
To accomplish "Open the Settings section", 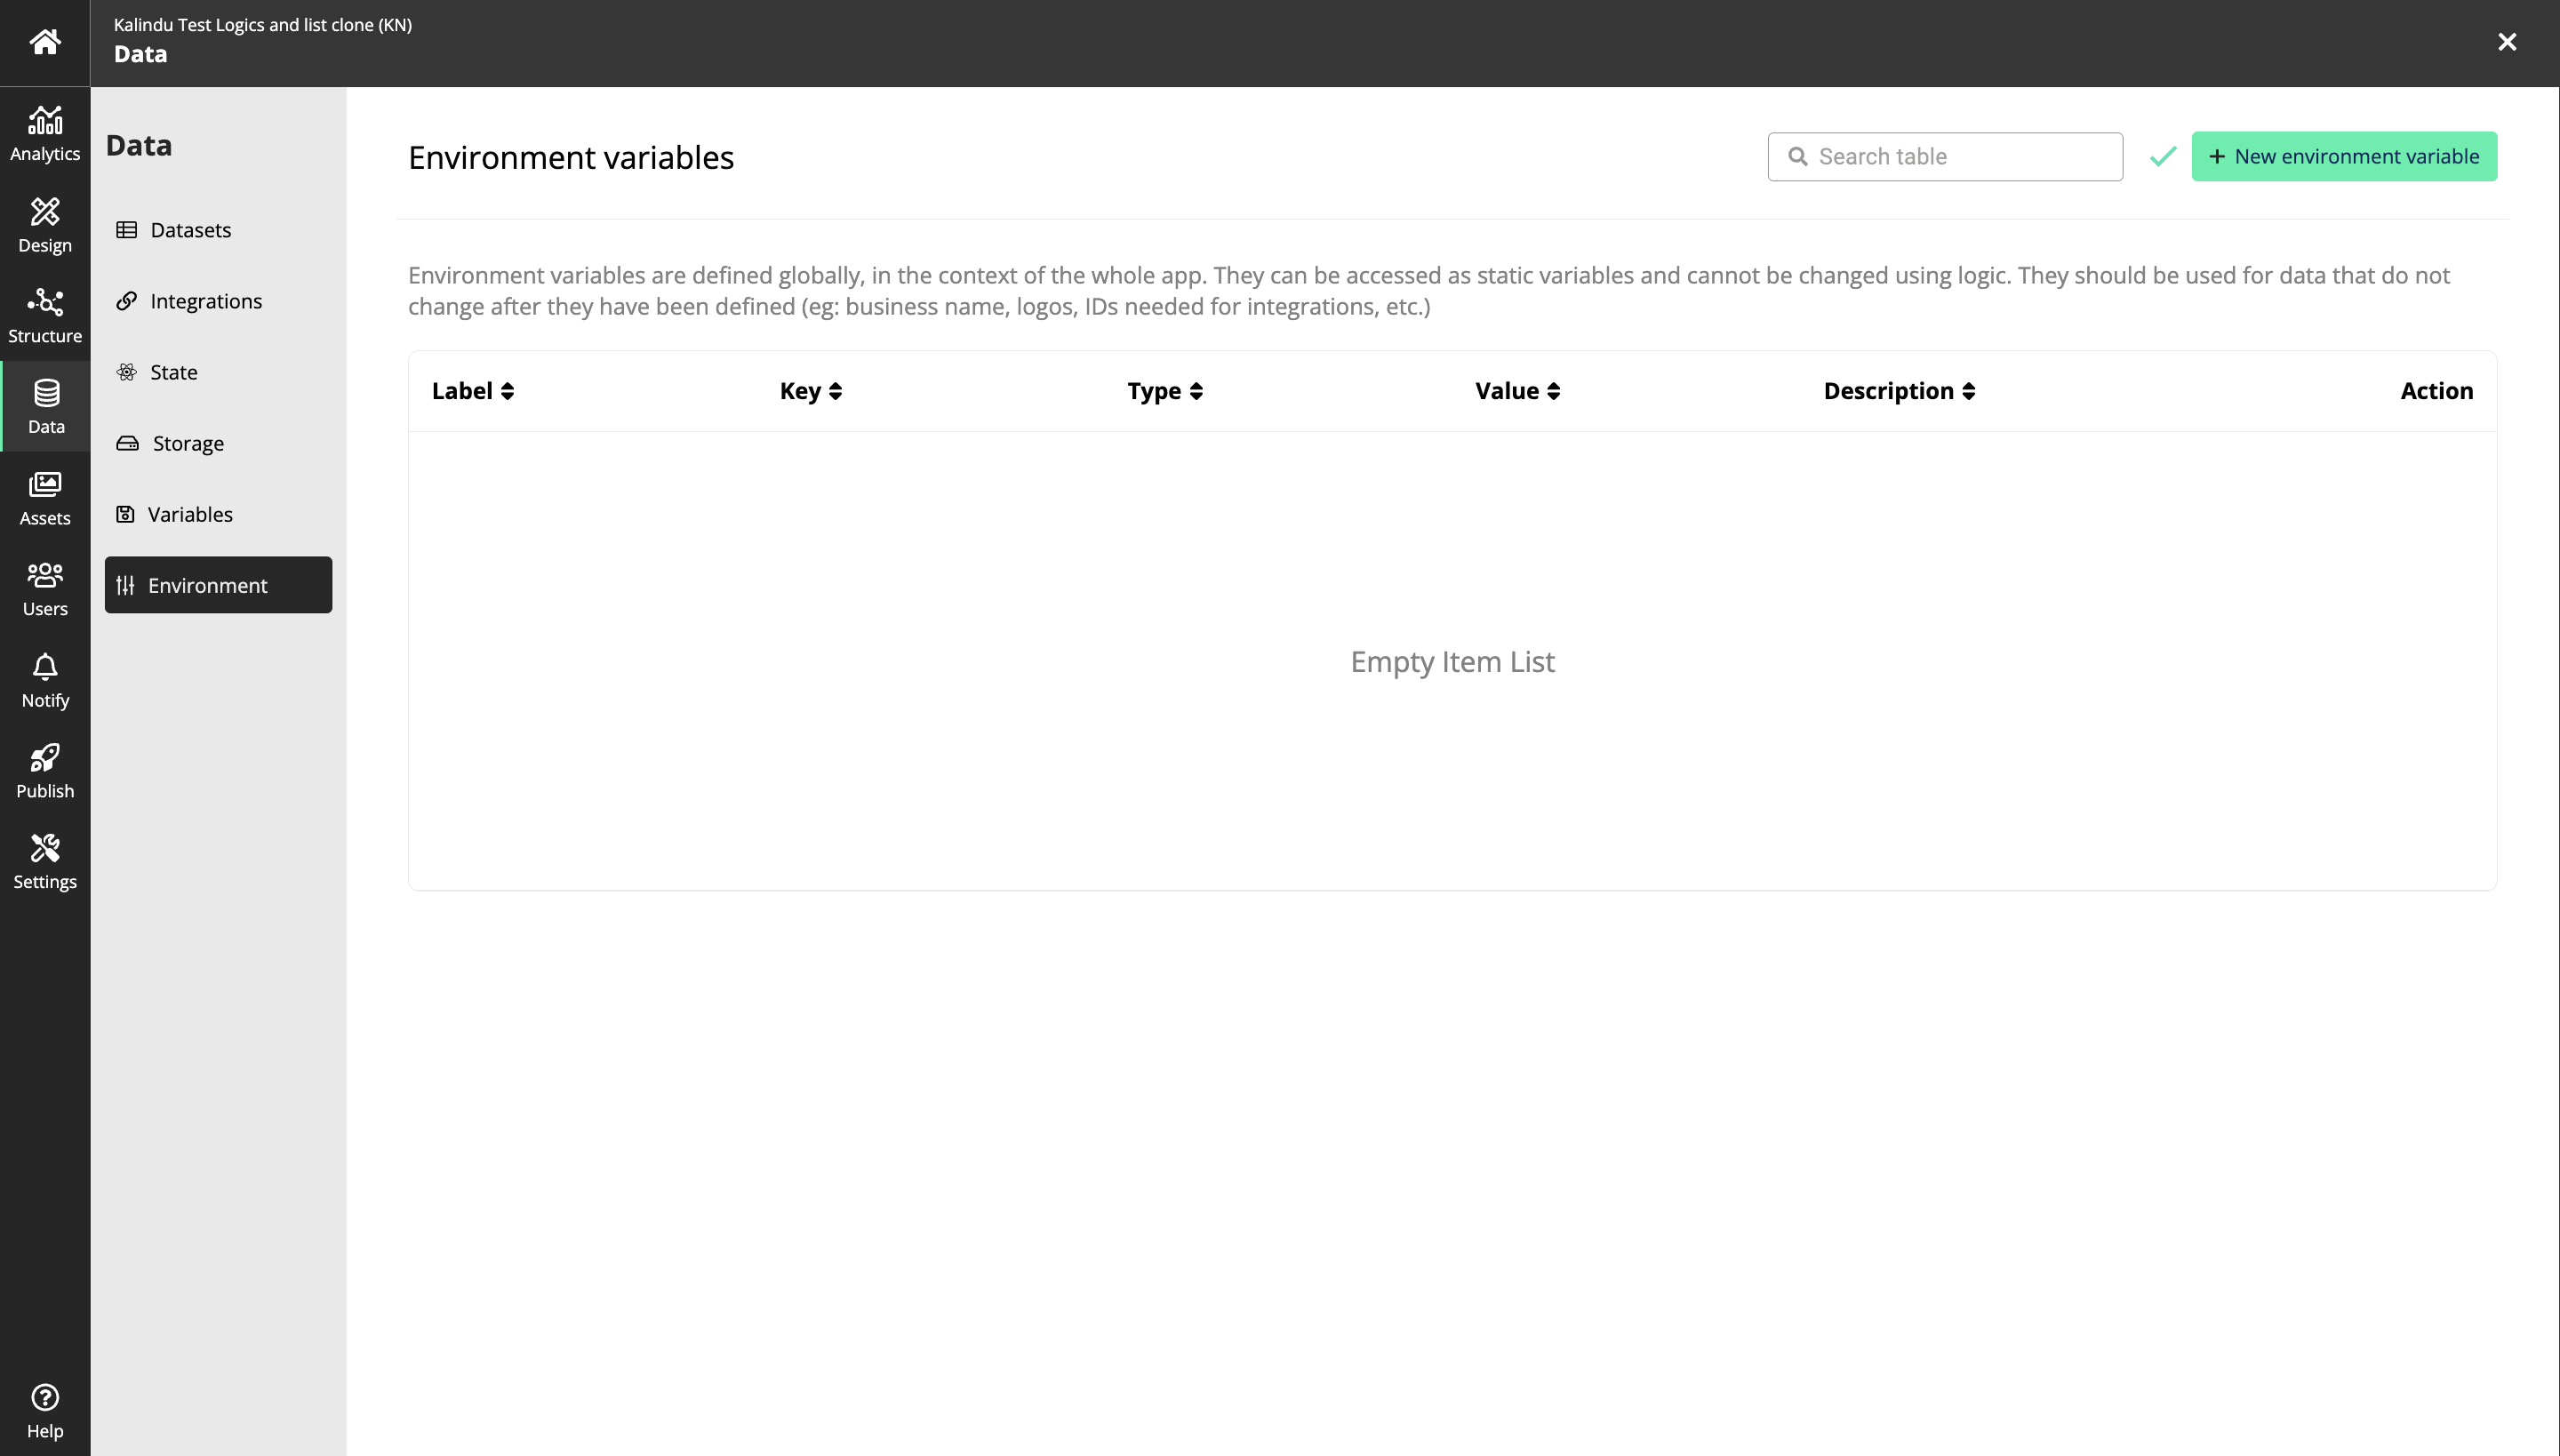I will (x=45, y=862).
